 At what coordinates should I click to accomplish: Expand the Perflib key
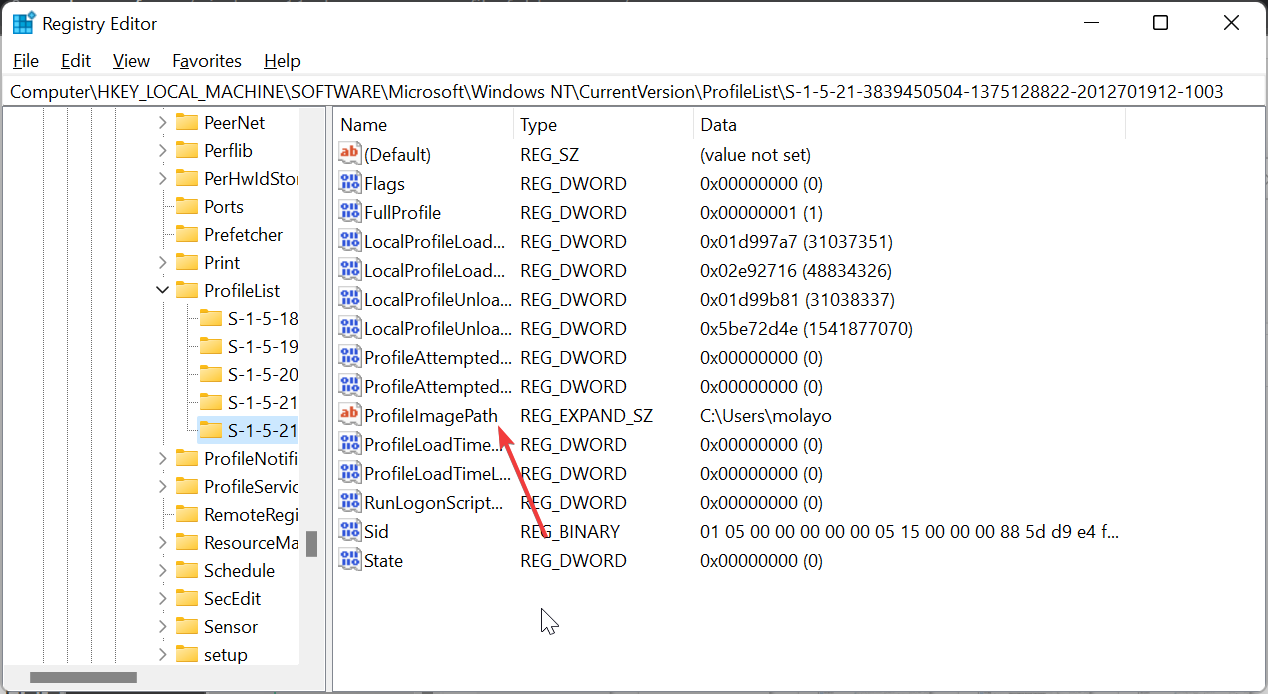(162, 150)
